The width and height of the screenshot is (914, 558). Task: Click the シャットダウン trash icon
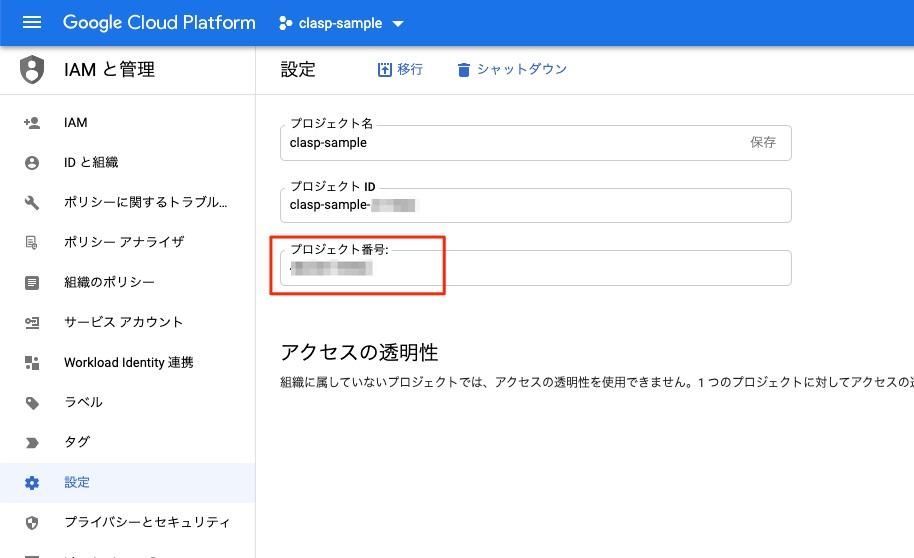point(463,69)
